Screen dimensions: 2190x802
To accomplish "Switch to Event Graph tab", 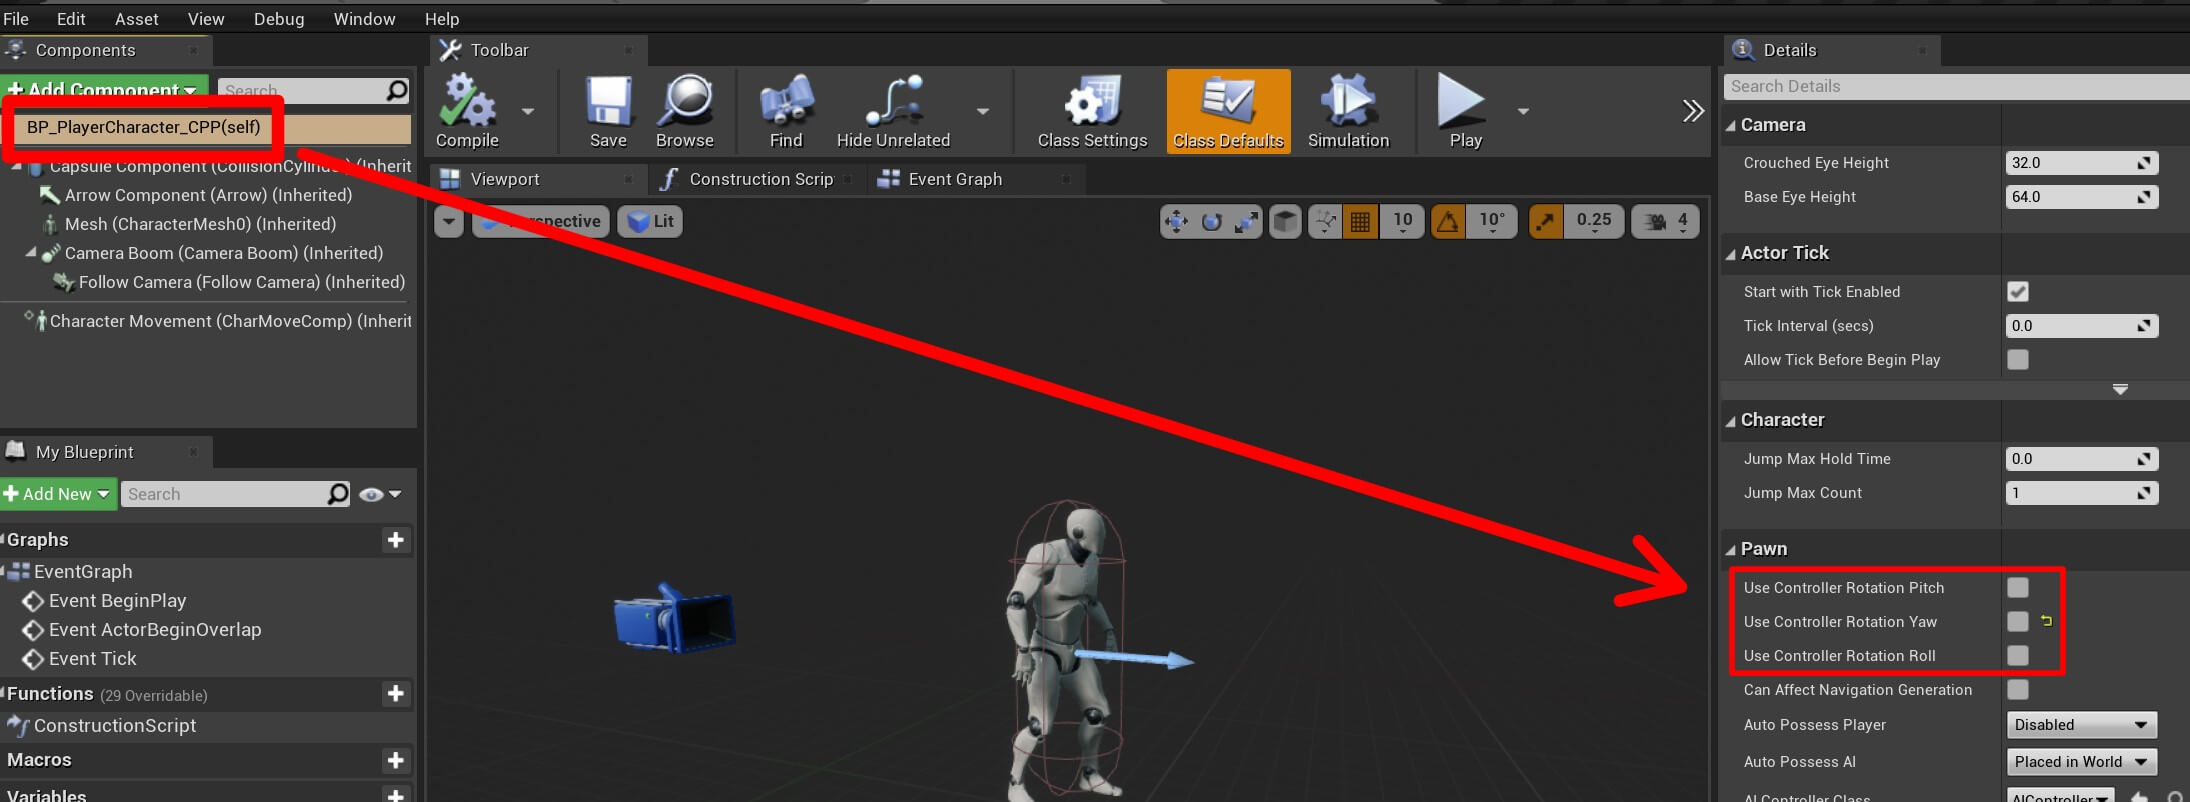I will click(x=955, y=179).
